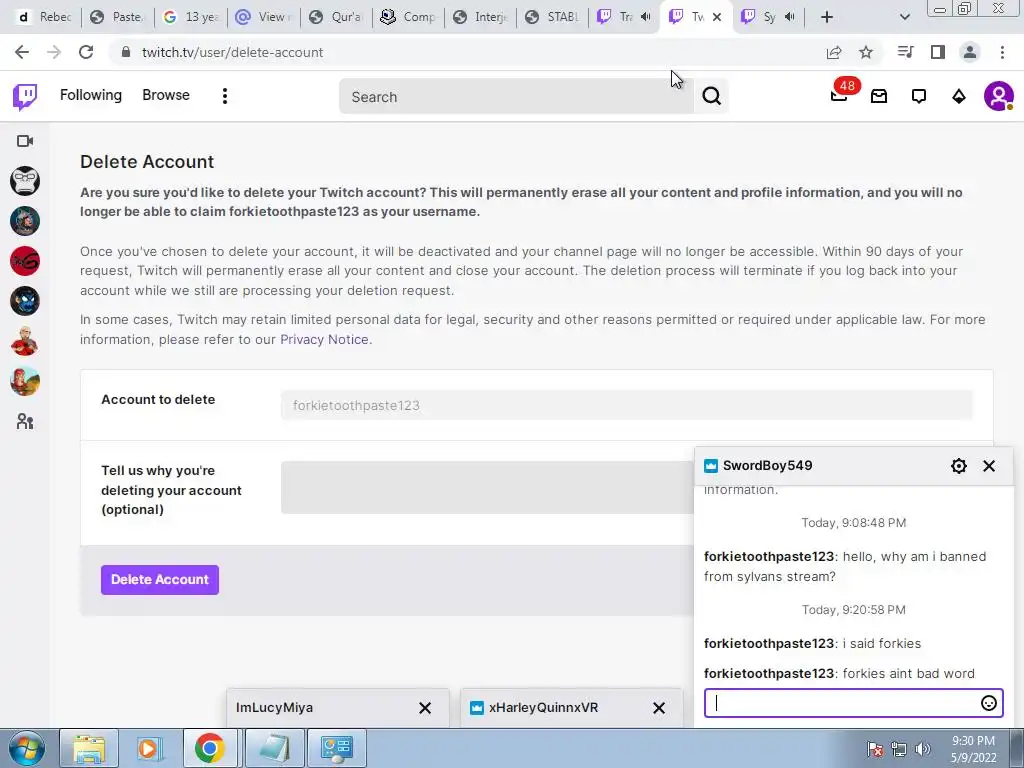This screenshot has width=1024, height=768.
Task: Close the active Twitch tab
Action: (717, 17)
